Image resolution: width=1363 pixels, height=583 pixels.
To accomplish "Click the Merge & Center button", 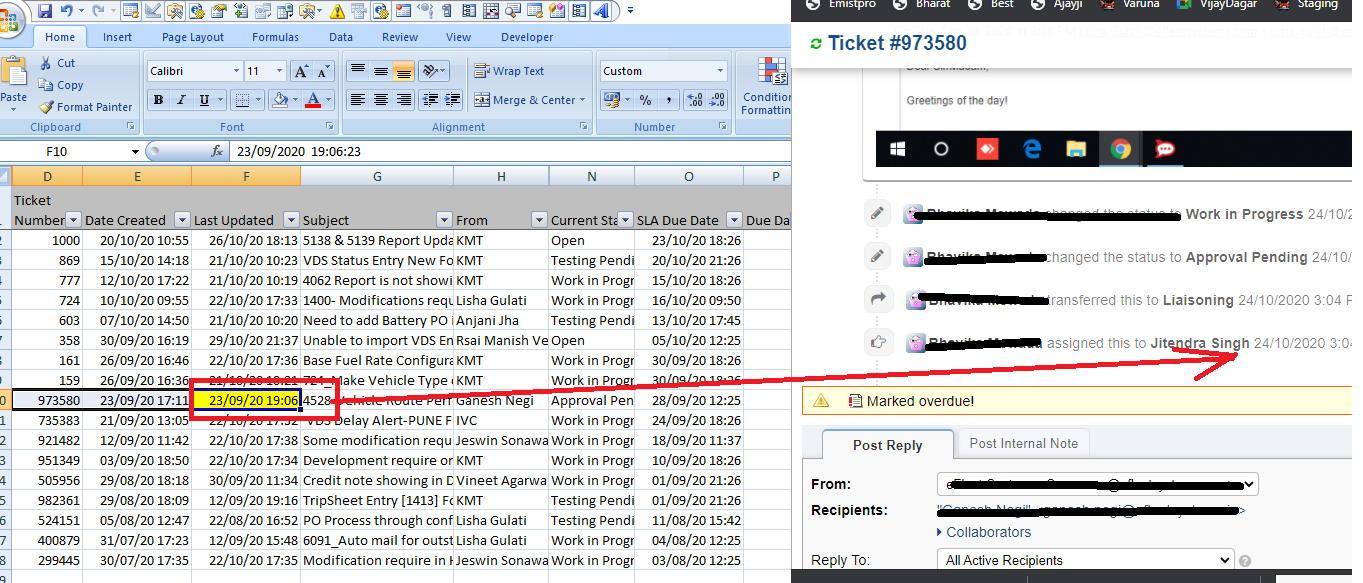I will click(526, 100).
